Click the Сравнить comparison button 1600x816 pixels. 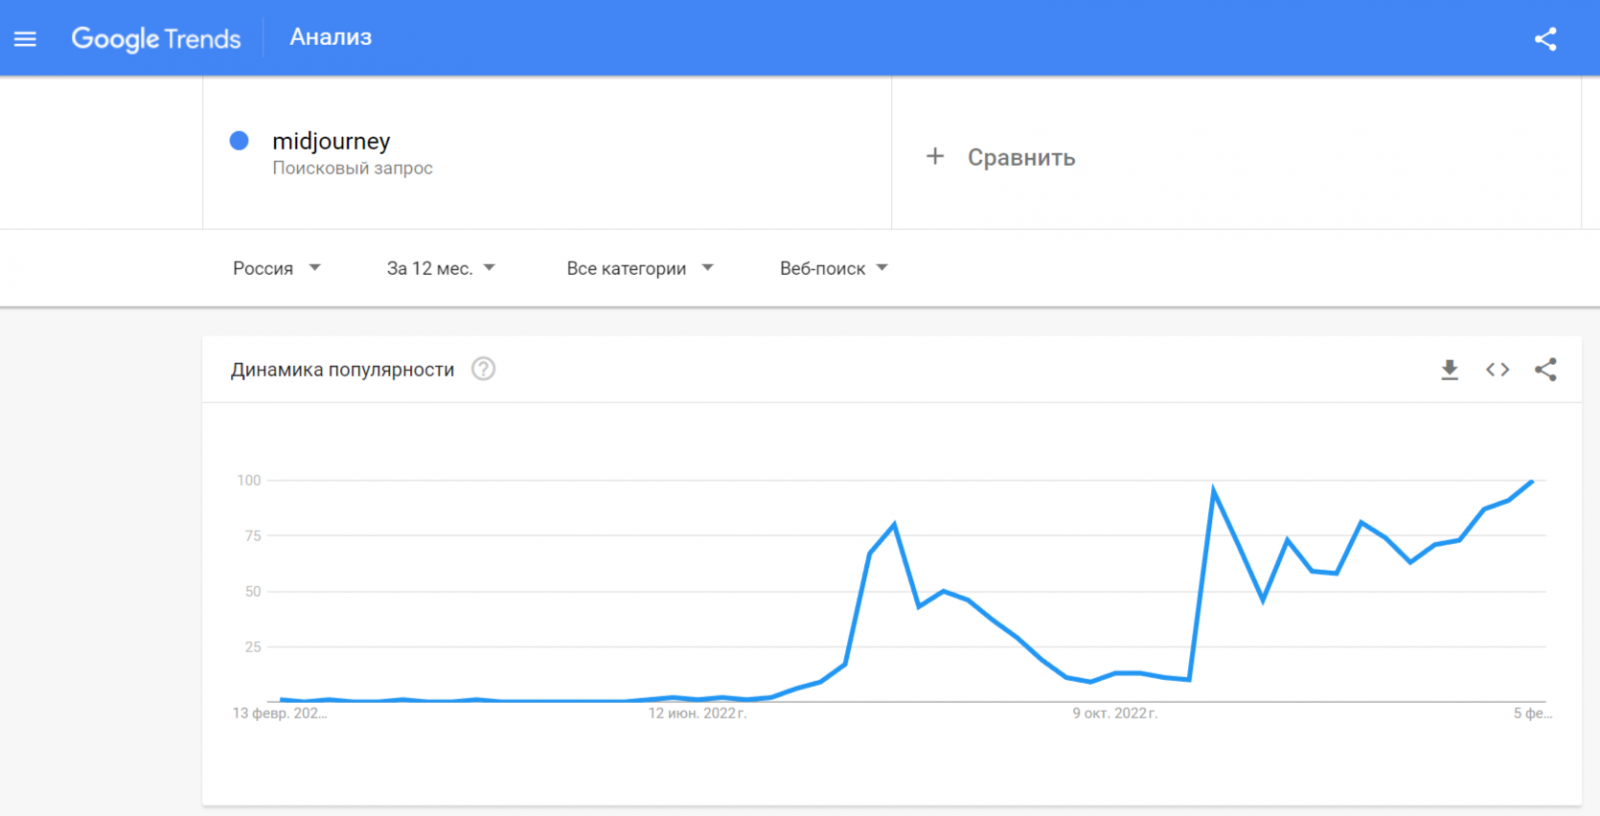tap(1021, 157)
